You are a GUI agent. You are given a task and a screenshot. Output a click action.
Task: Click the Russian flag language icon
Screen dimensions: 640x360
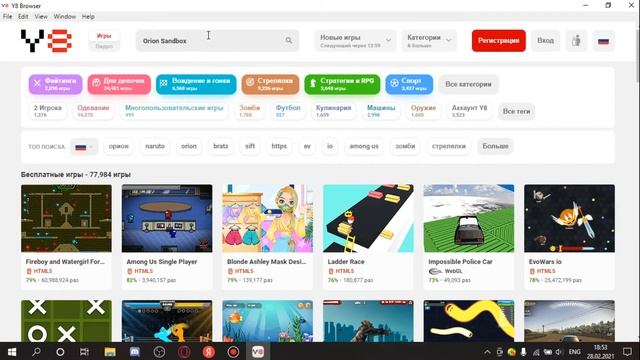[603, 41]
